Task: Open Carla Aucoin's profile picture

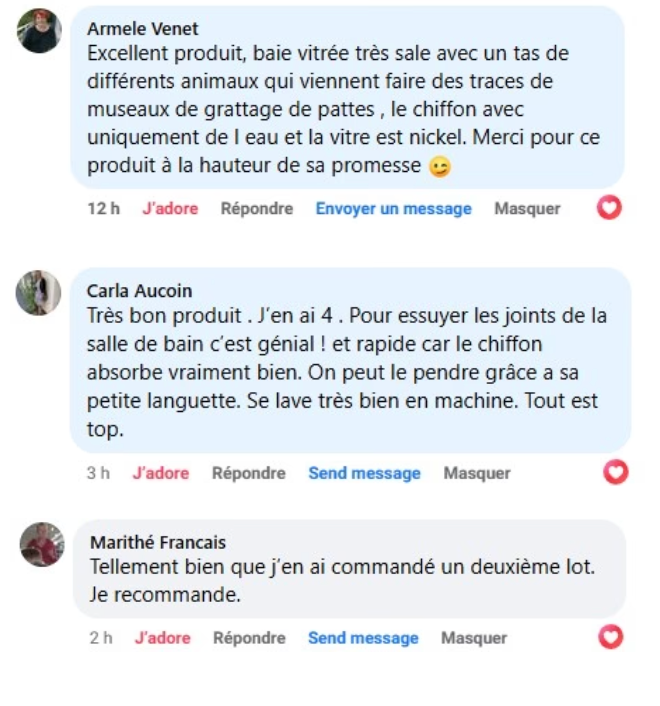Action: click(39, 292)
